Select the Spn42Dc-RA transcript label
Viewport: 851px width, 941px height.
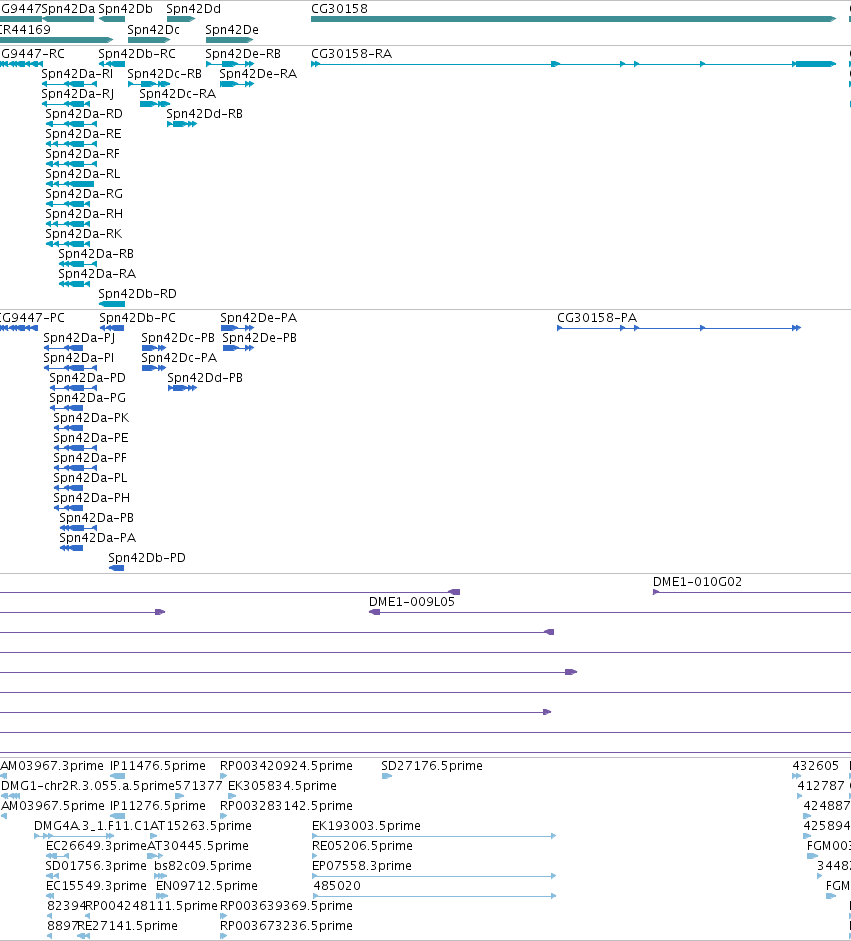point(178,94)
